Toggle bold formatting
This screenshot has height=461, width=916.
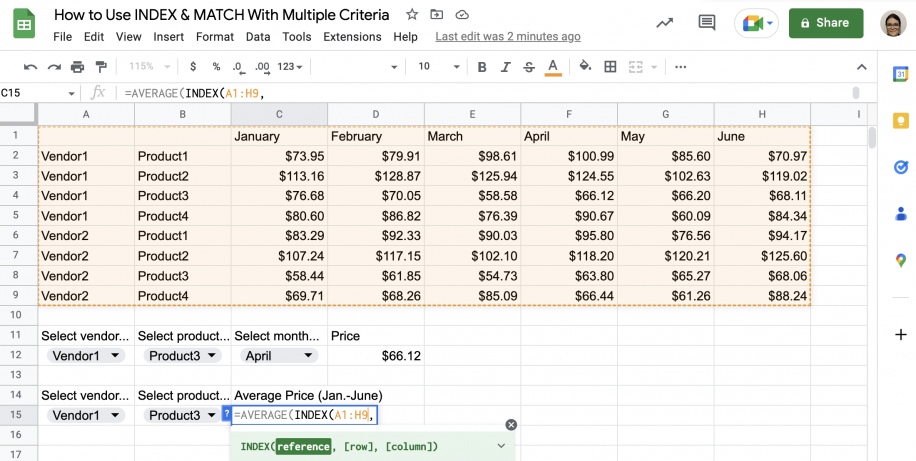482,67
